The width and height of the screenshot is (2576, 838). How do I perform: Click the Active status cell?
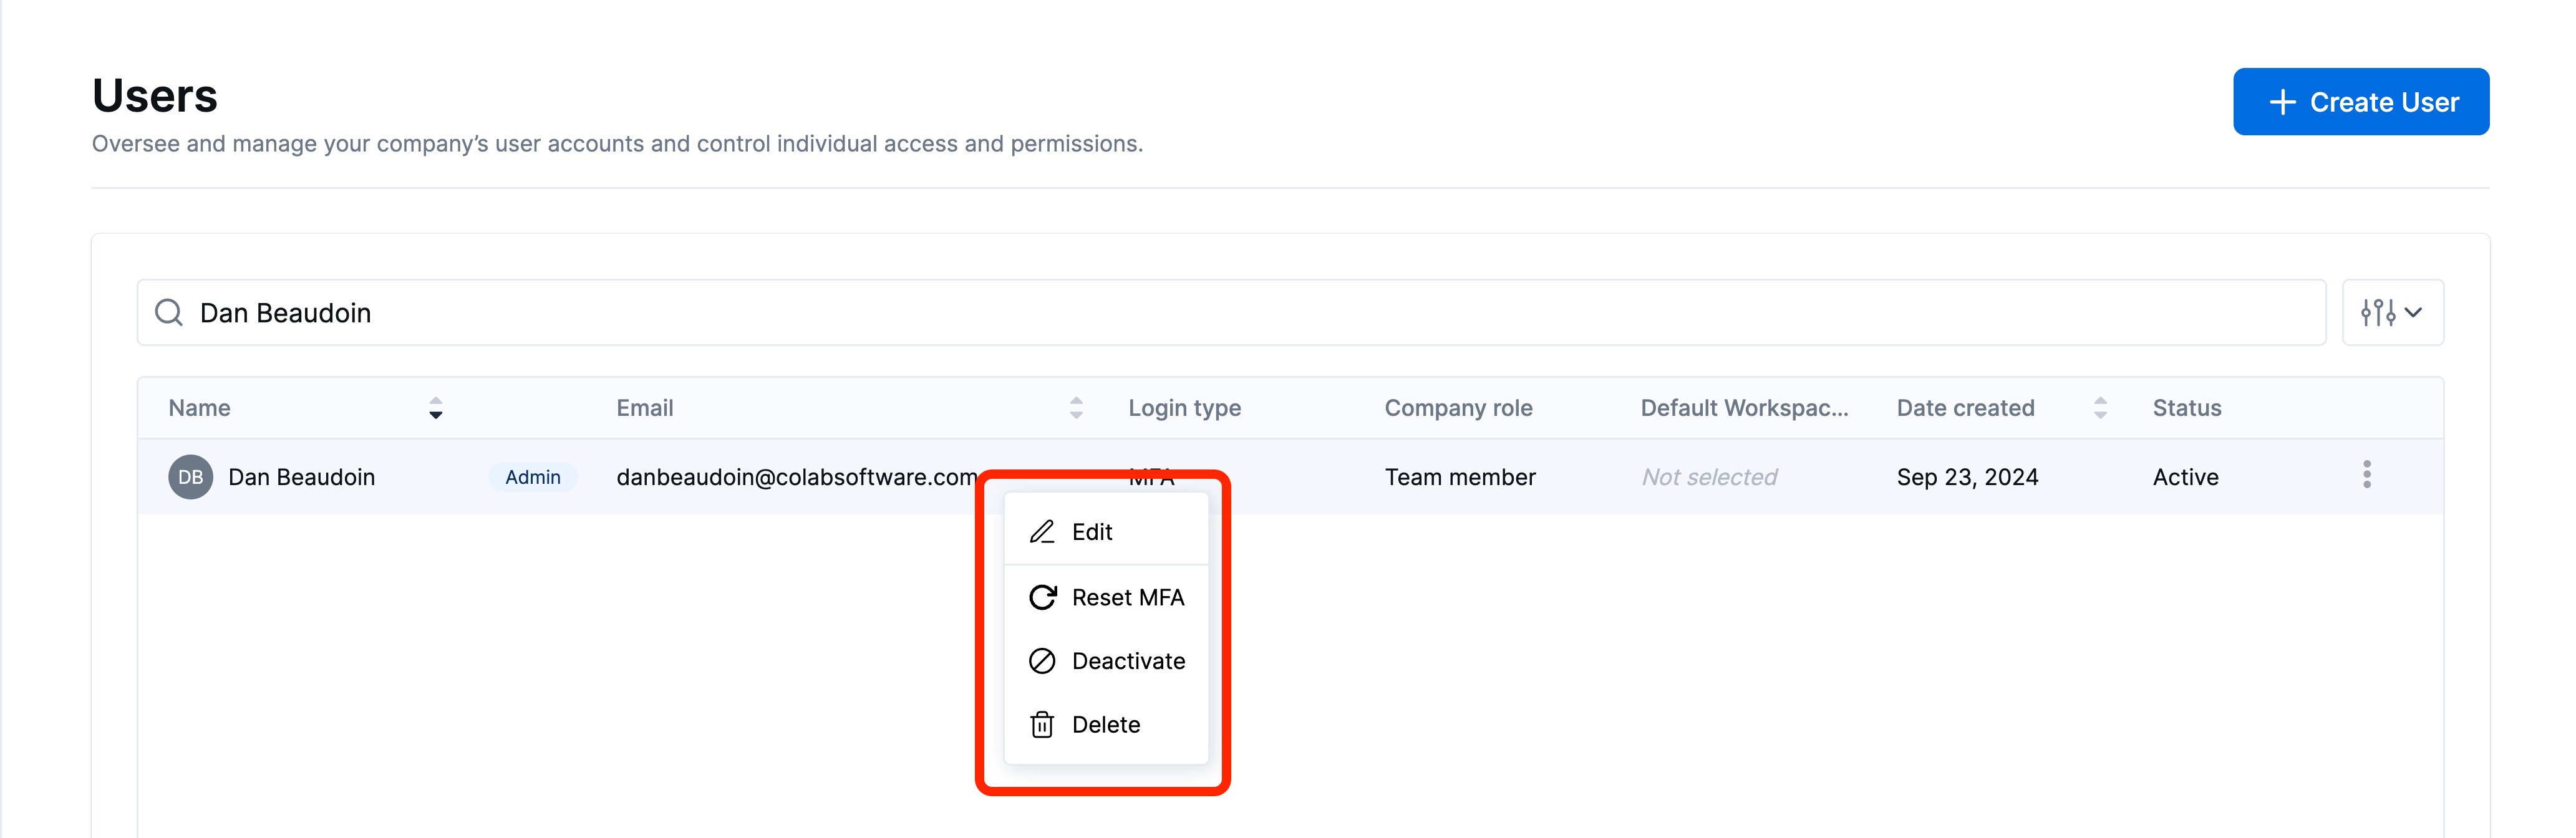[x=2185, y=478]
